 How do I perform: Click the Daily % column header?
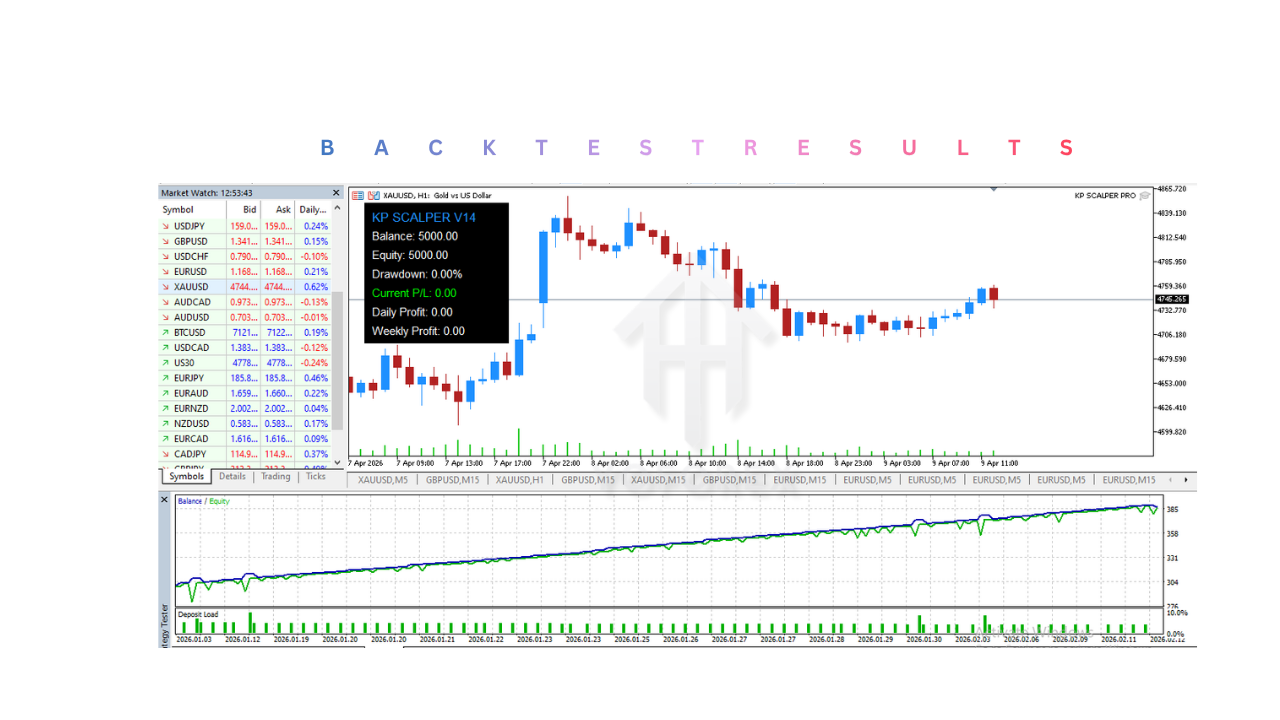tap(313, 209)
